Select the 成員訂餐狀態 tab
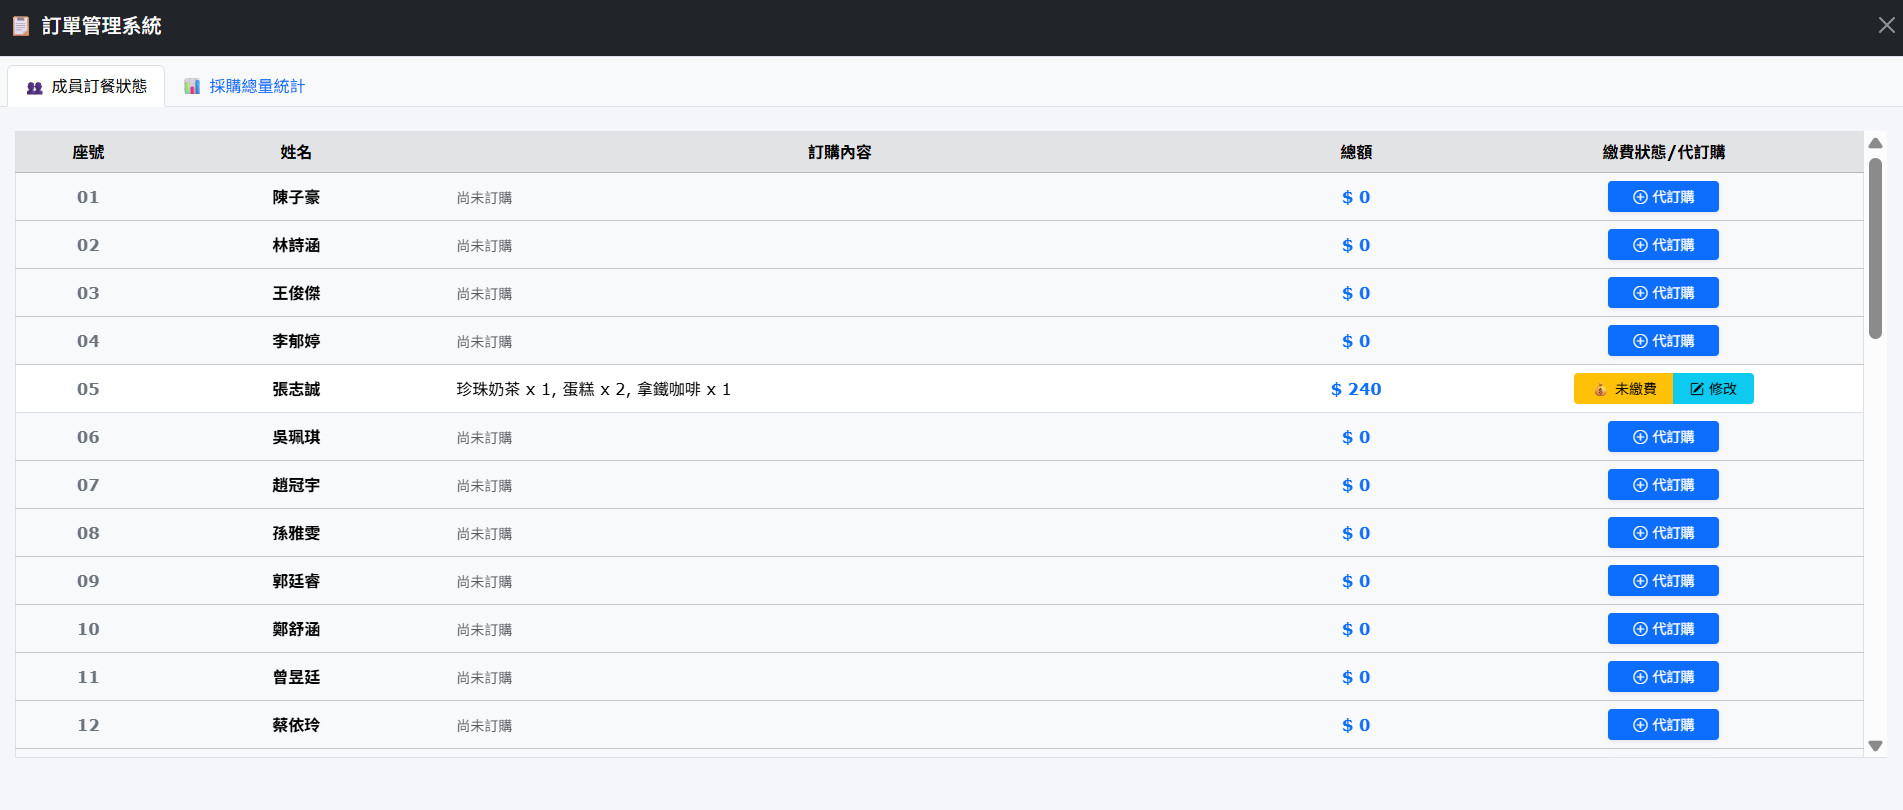This screenshot has height=810, width=1903. click(x=87, y=86)
